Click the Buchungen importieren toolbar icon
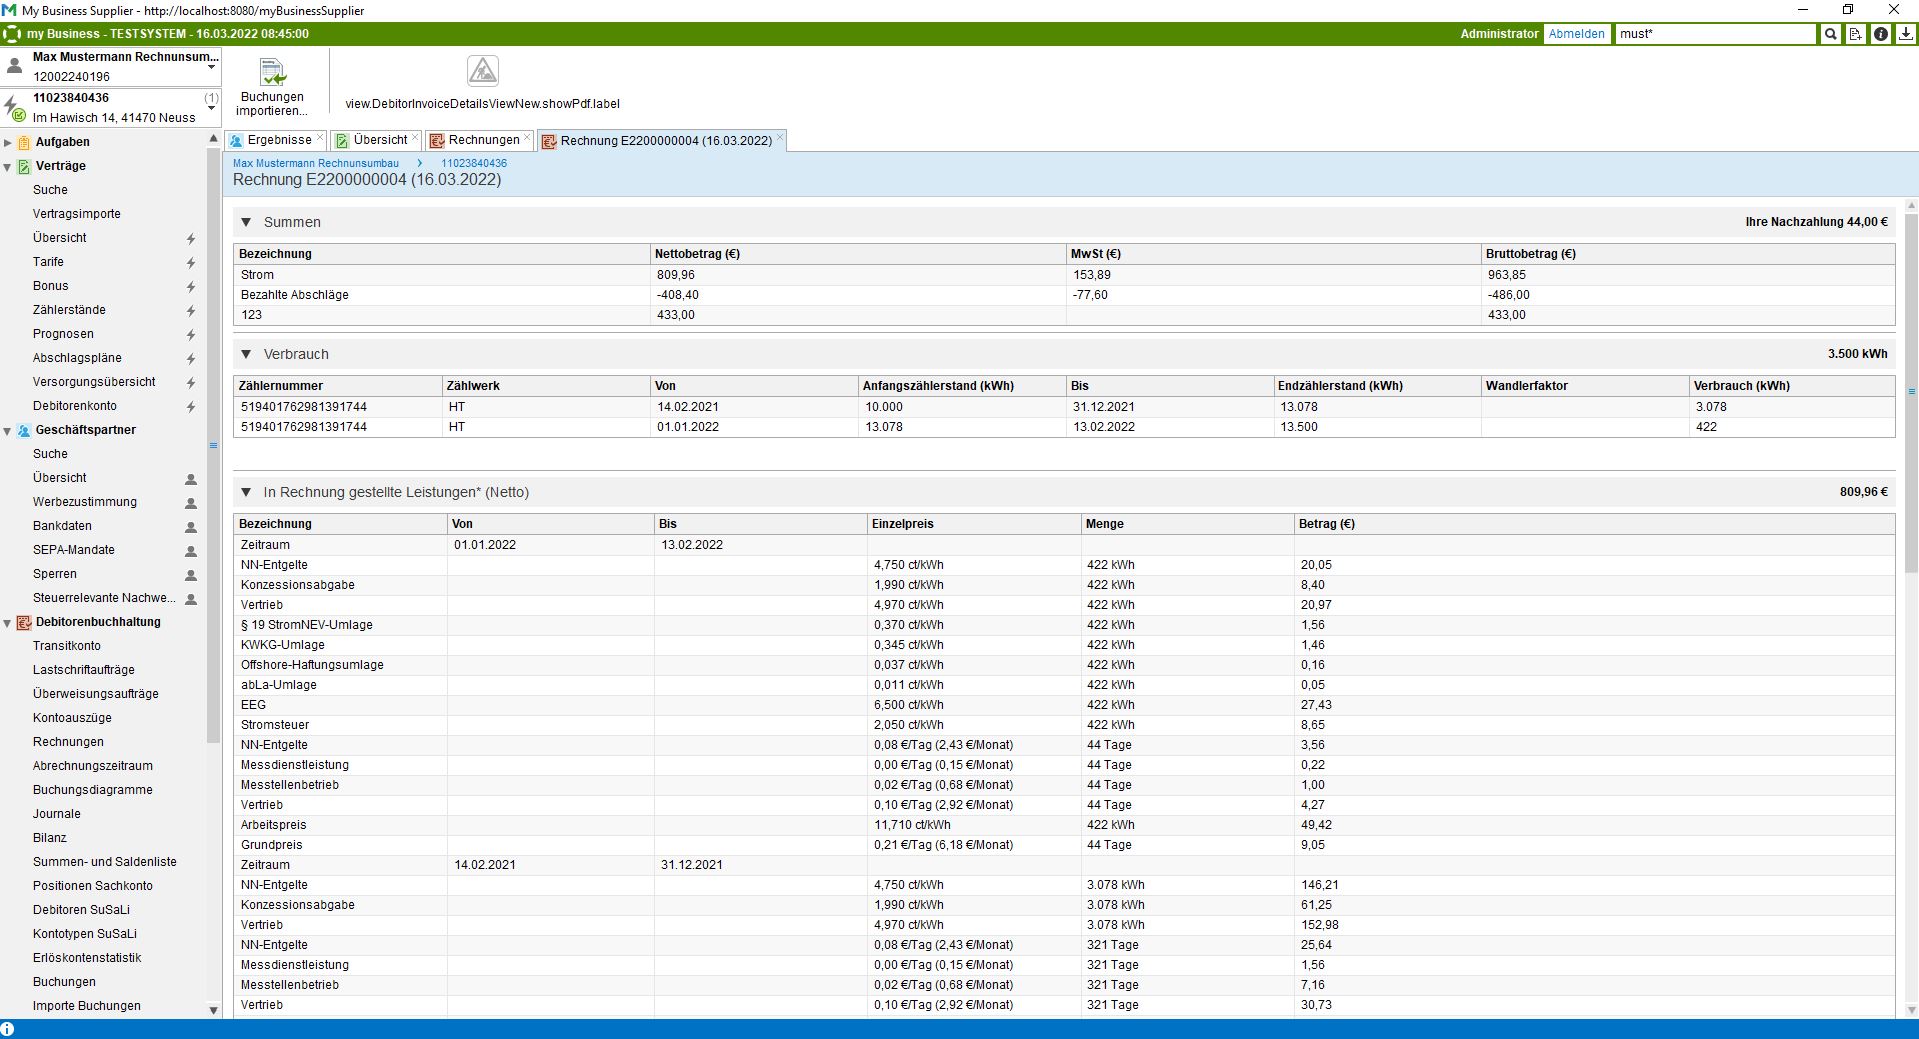This screenshot has width=1919, height=1039. [272, 74]
